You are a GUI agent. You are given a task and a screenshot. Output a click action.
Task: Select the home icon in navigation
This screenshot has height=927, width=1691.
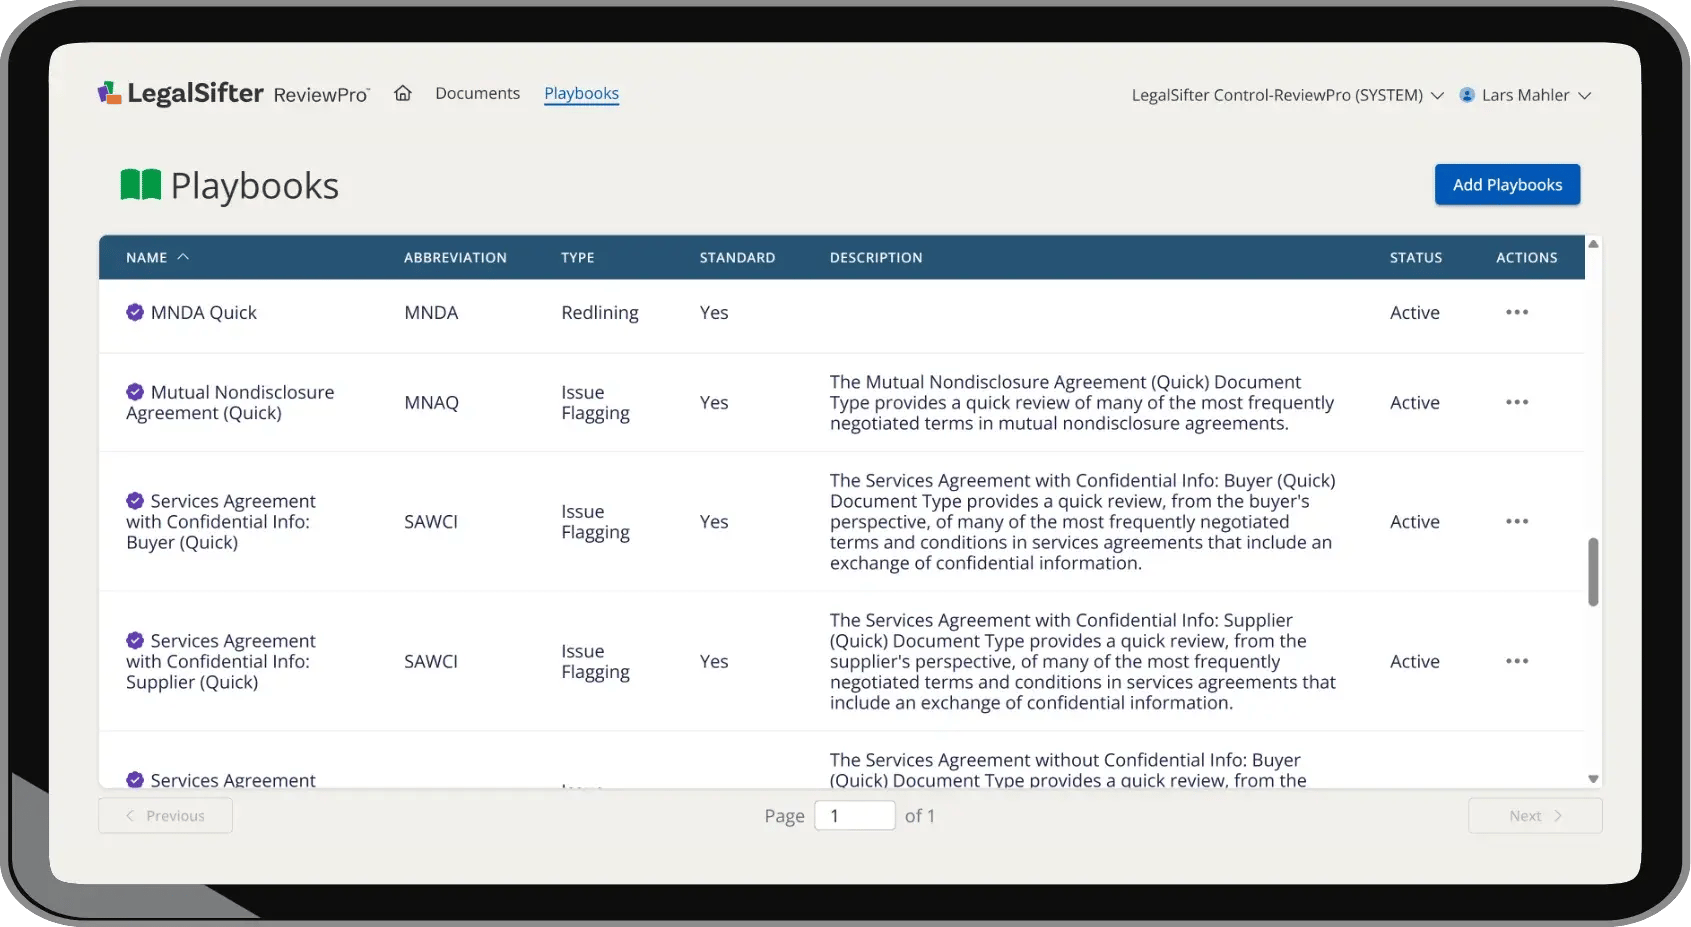click(x=403, y=91)
